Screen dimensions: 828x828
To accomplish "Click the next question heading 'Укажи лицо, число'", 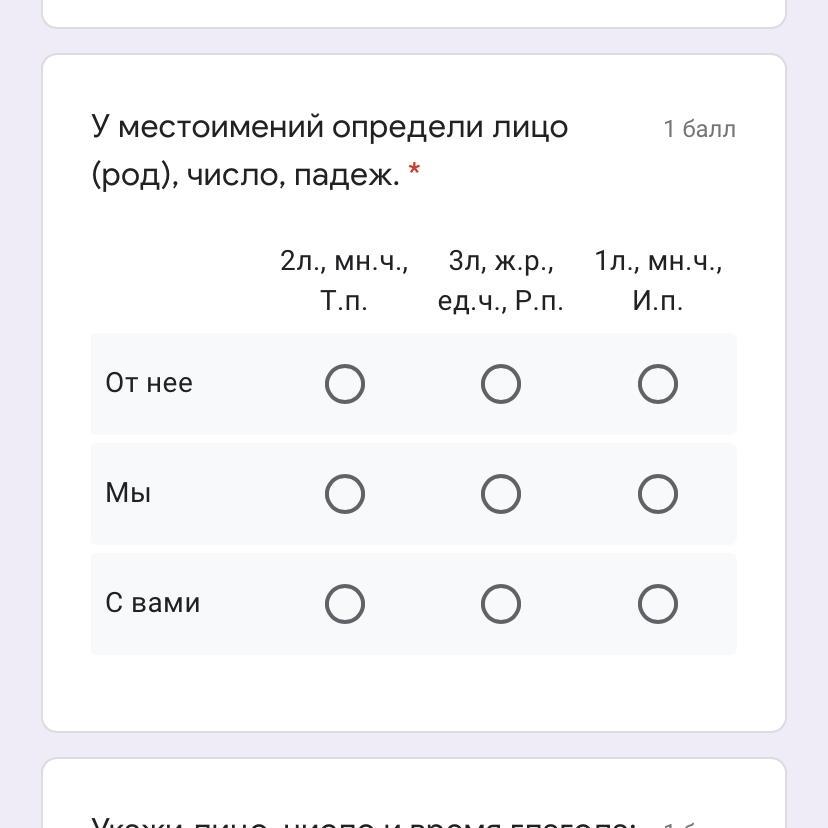I will [364, 822].
